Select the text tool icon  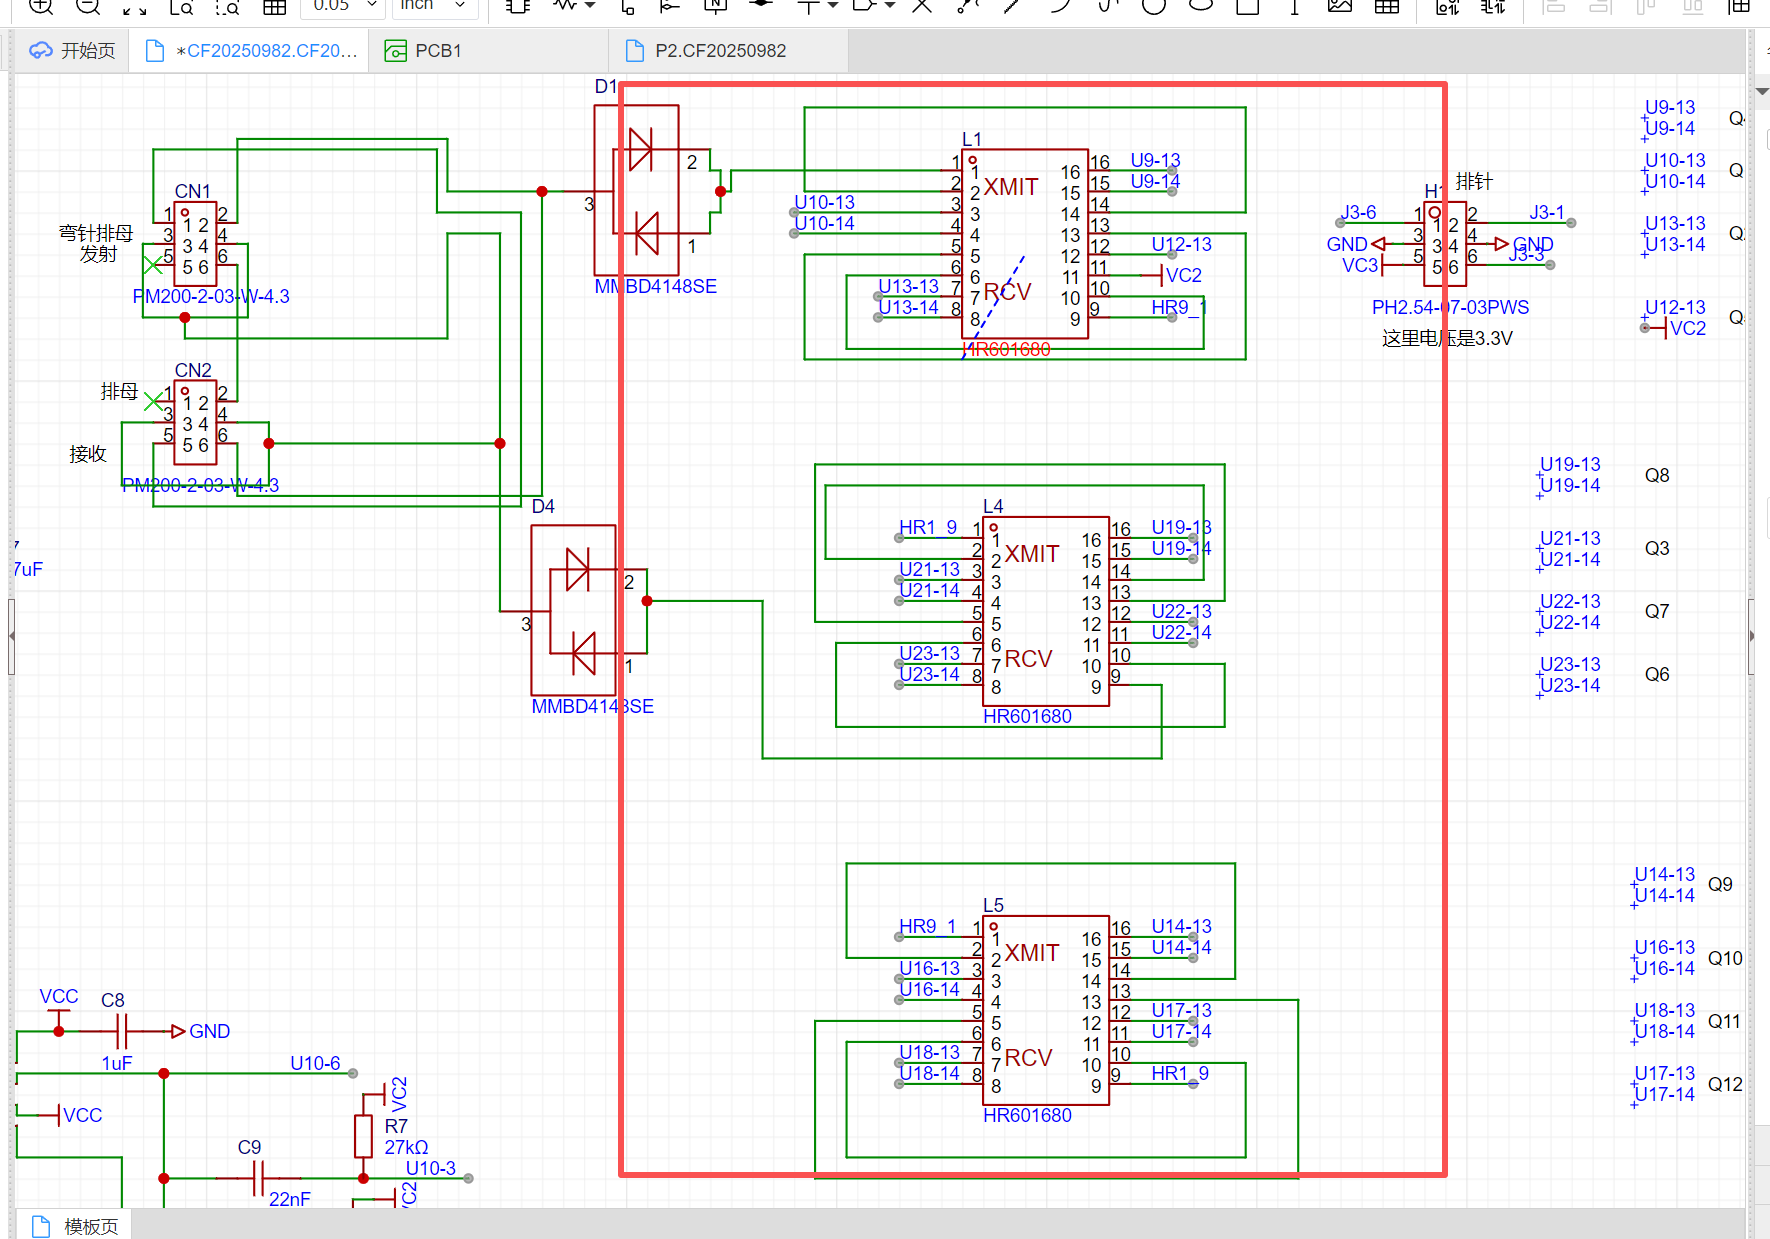1294,7
